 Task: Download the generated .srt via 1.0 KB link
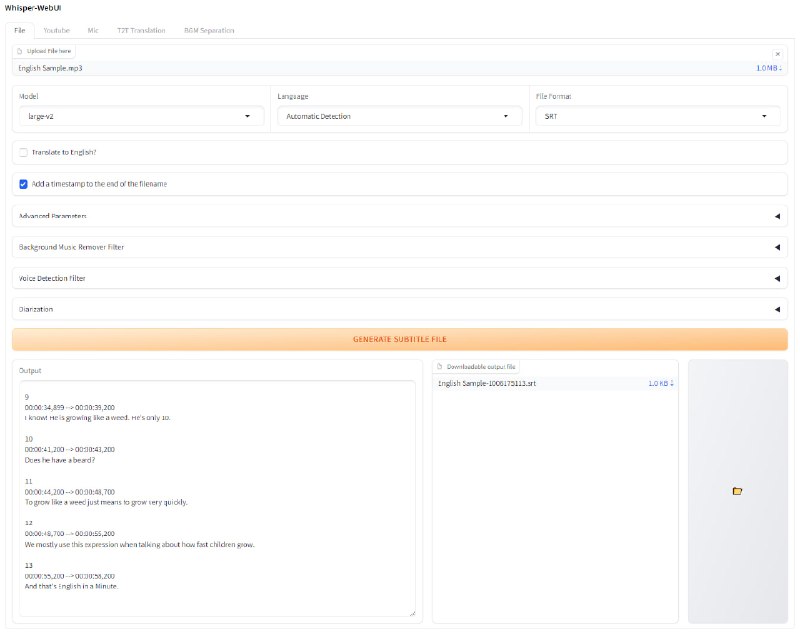[660, 383]
